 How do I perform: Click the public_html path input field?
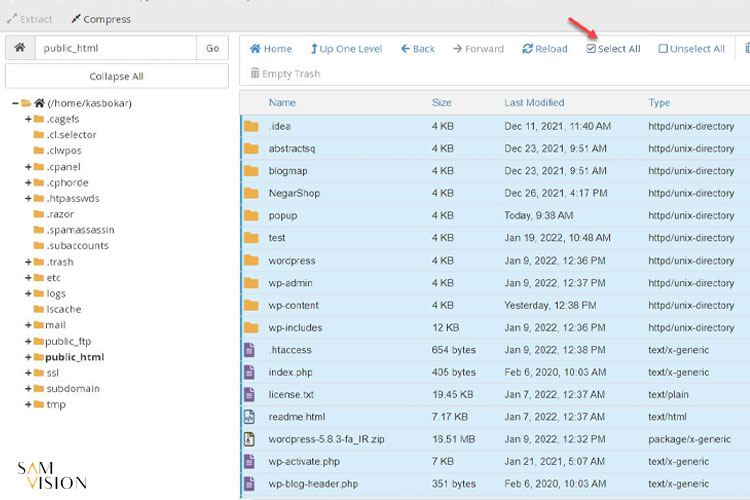[x=115, y=48]
